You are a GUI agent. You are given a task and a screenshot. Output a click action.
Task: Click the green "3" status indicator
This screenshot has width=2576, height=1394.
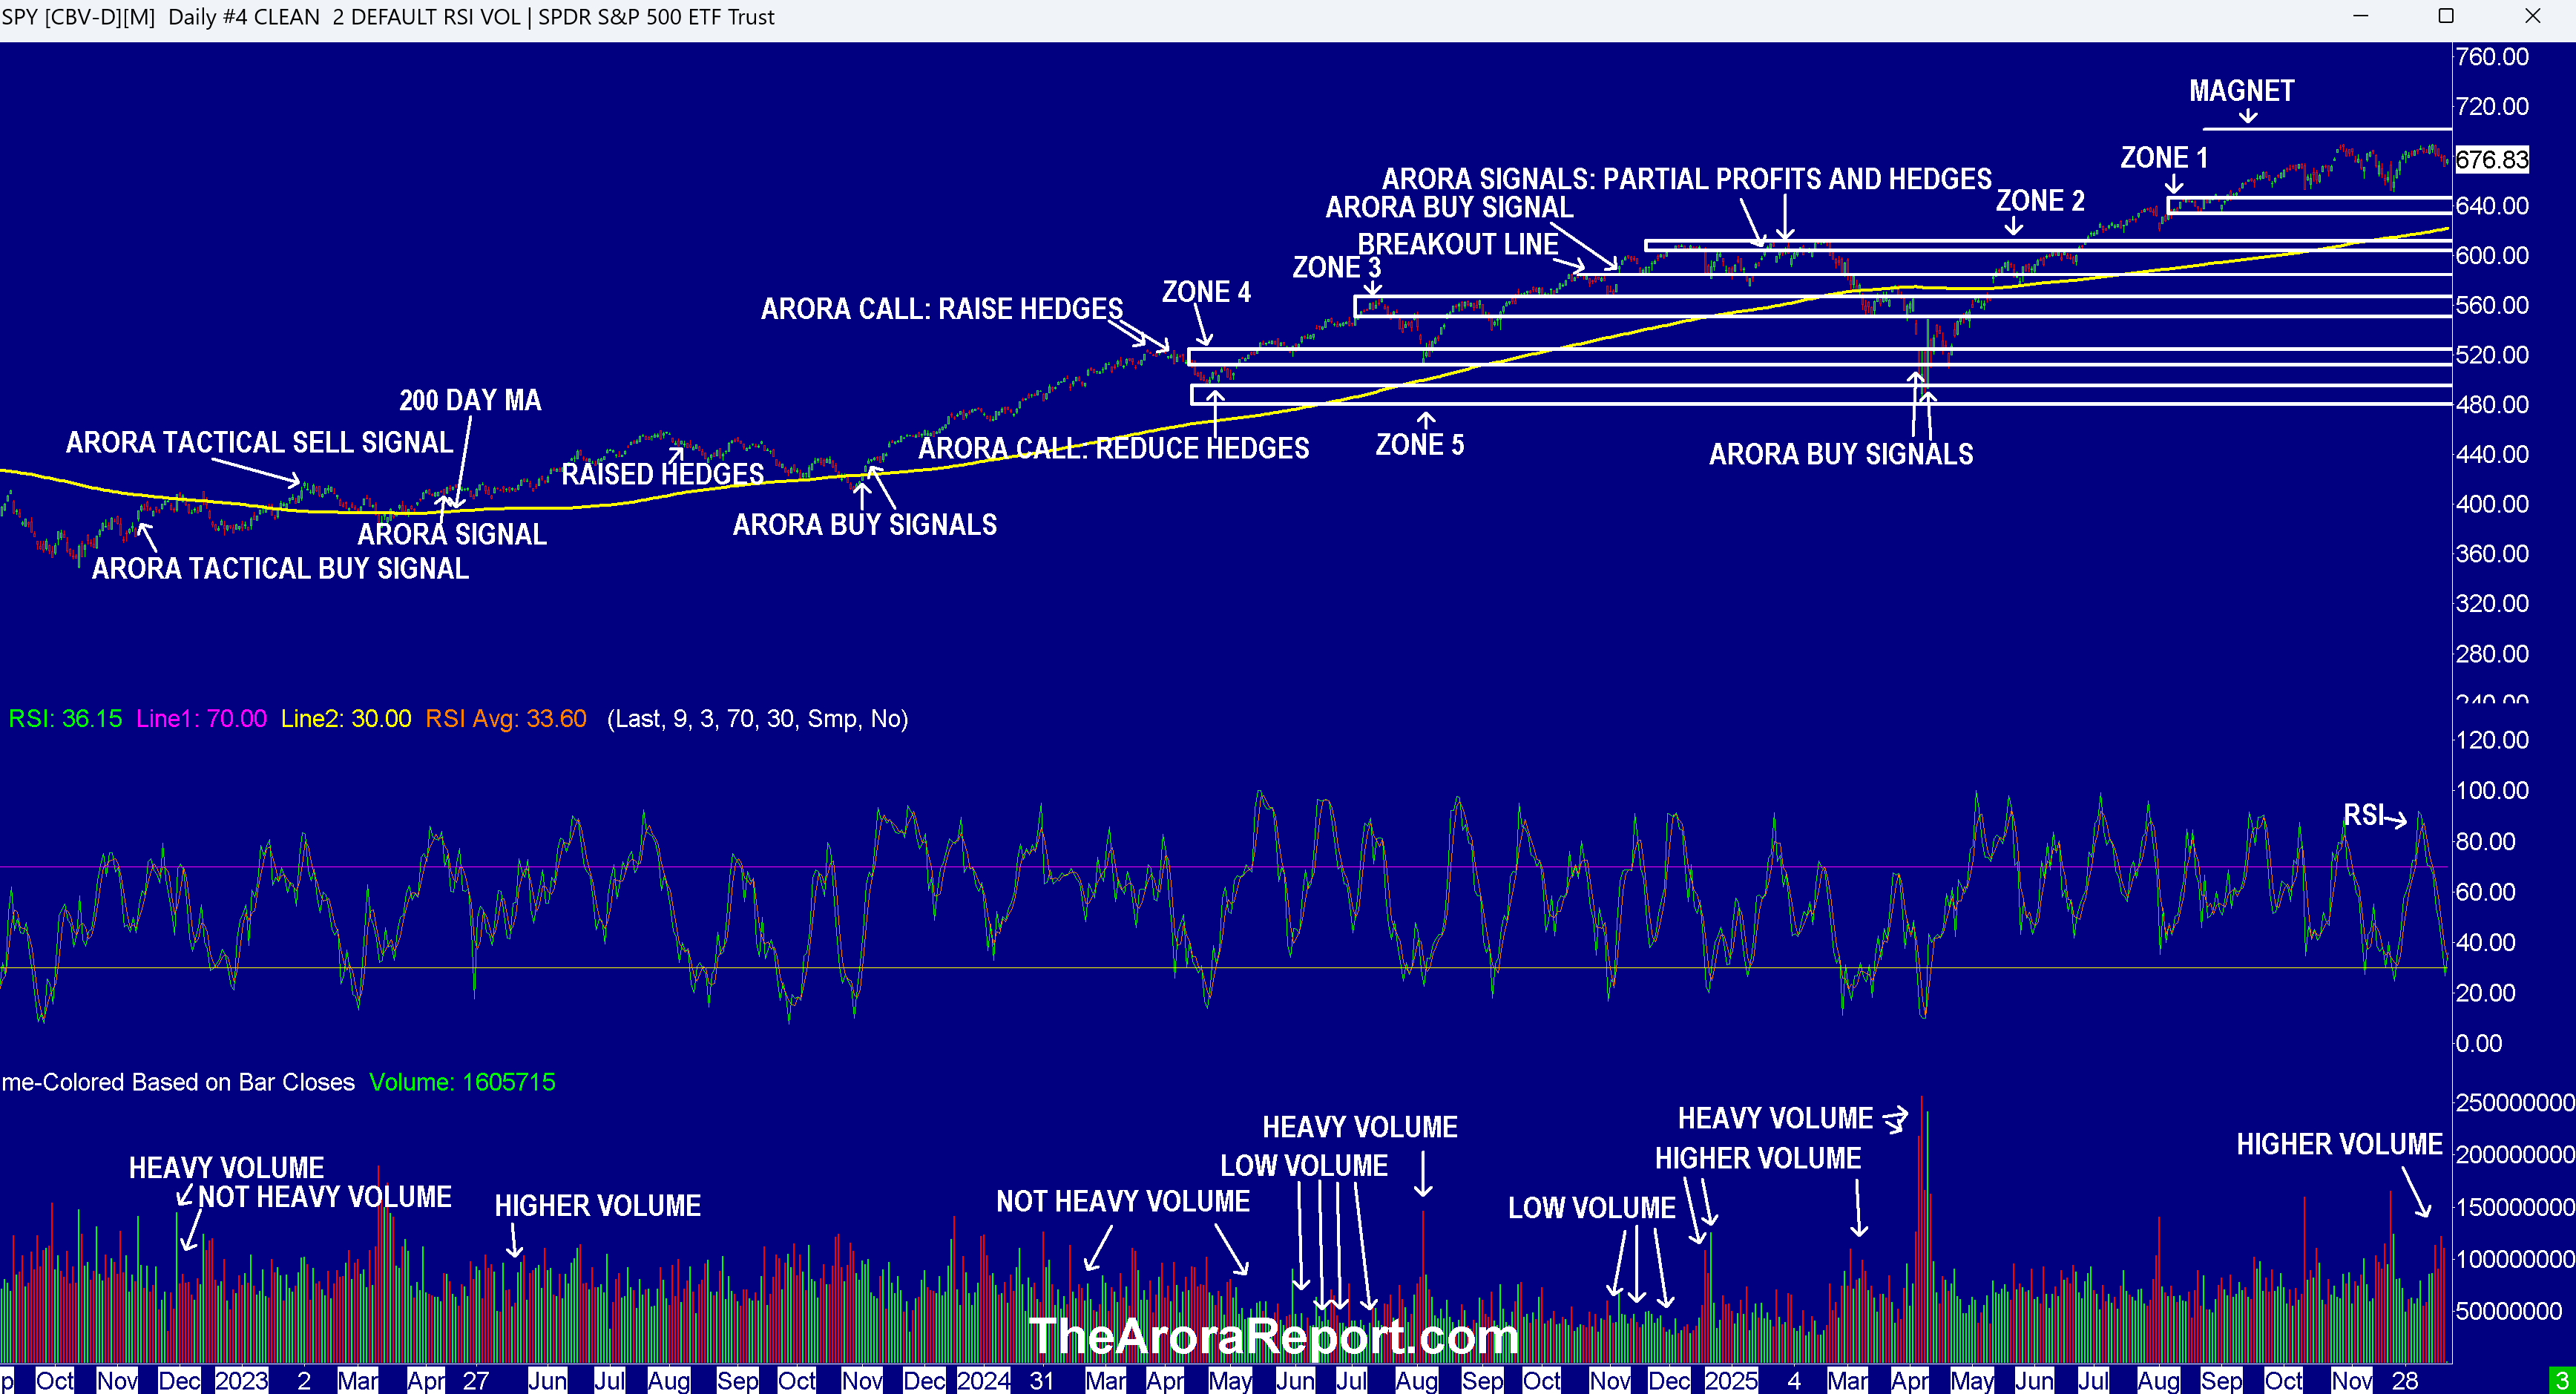(2562, 1381)
